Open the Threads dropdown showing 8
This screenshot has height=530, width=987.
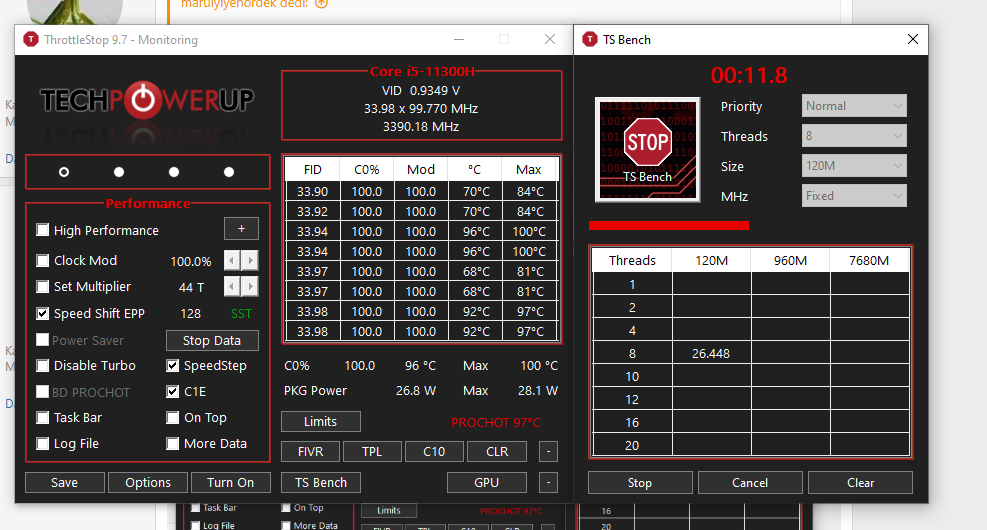(854, 135)
